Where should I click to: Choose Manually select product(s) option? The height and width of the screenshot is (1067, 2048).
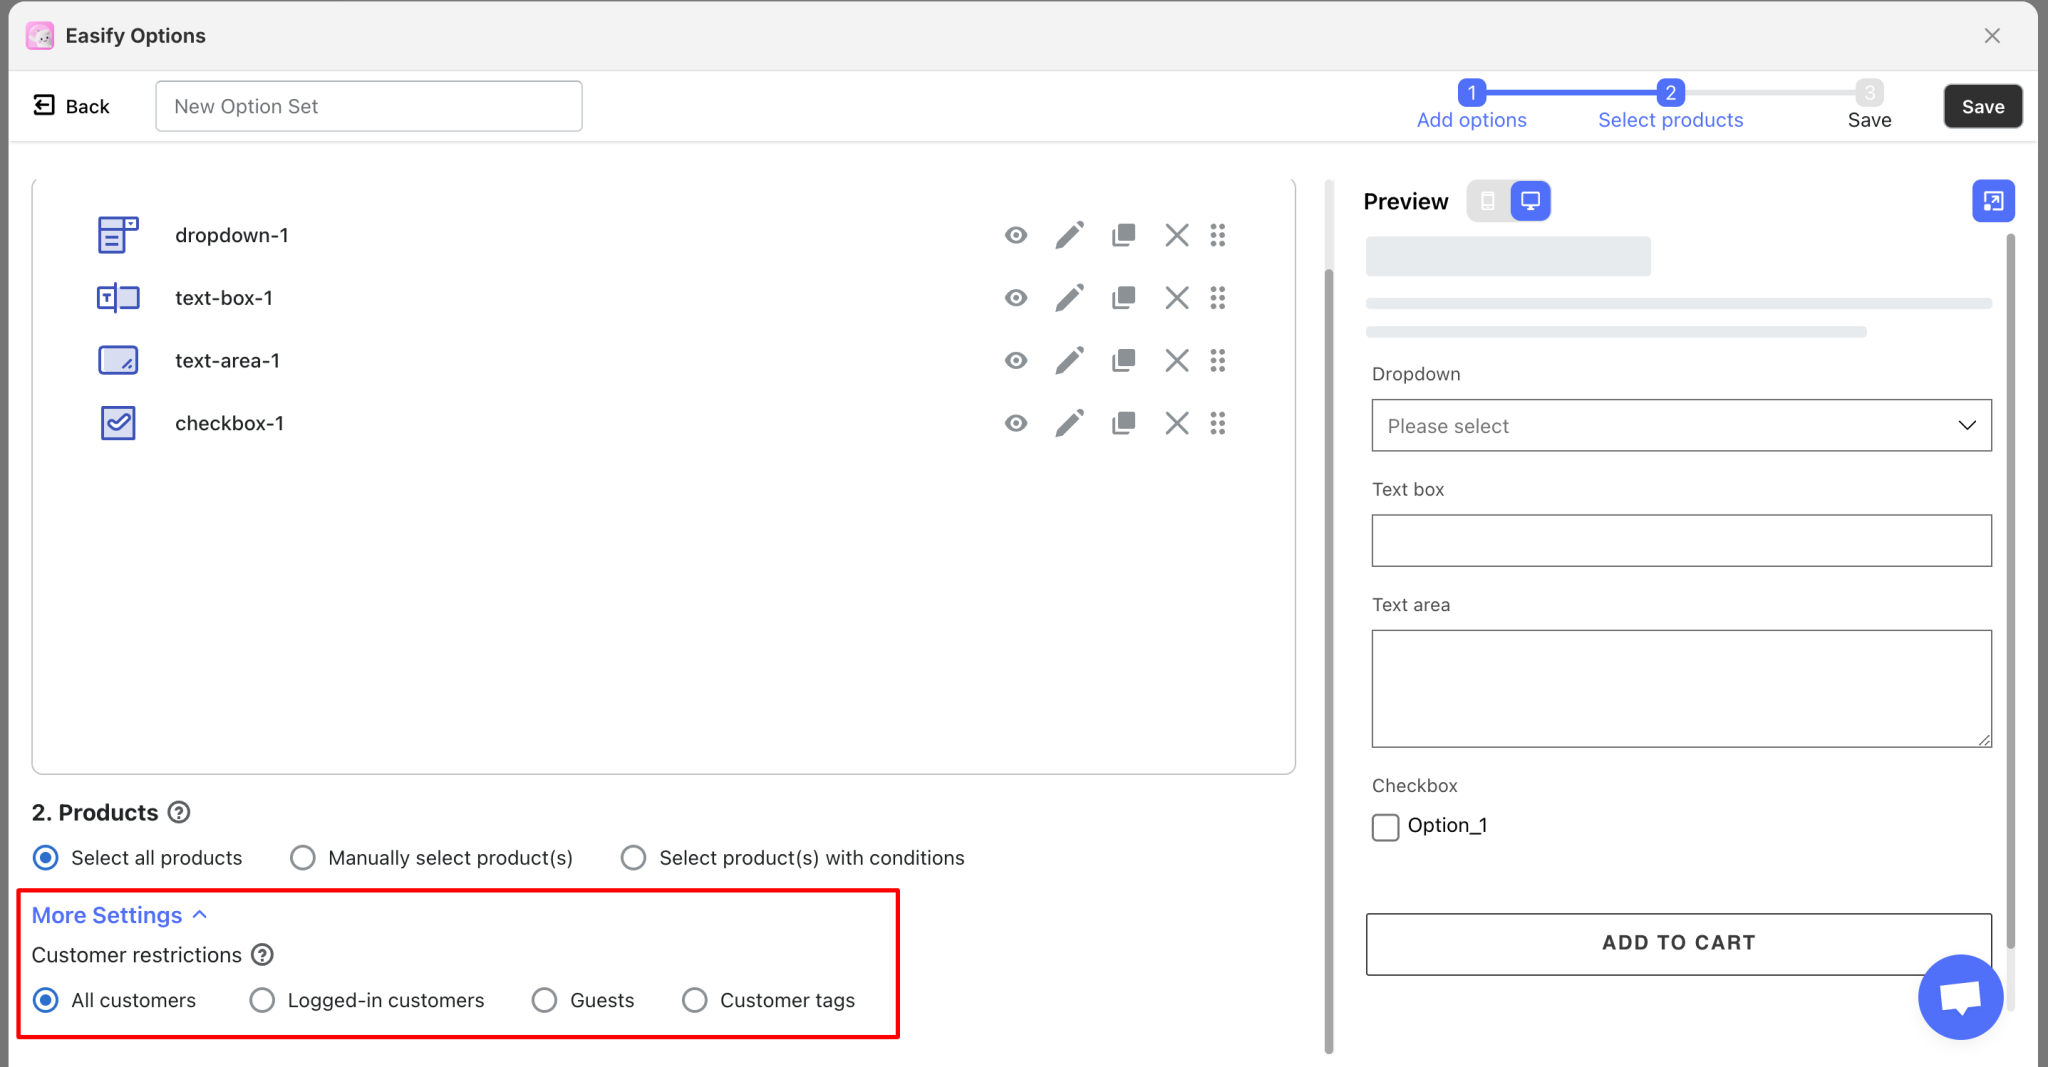pos(301,857)
